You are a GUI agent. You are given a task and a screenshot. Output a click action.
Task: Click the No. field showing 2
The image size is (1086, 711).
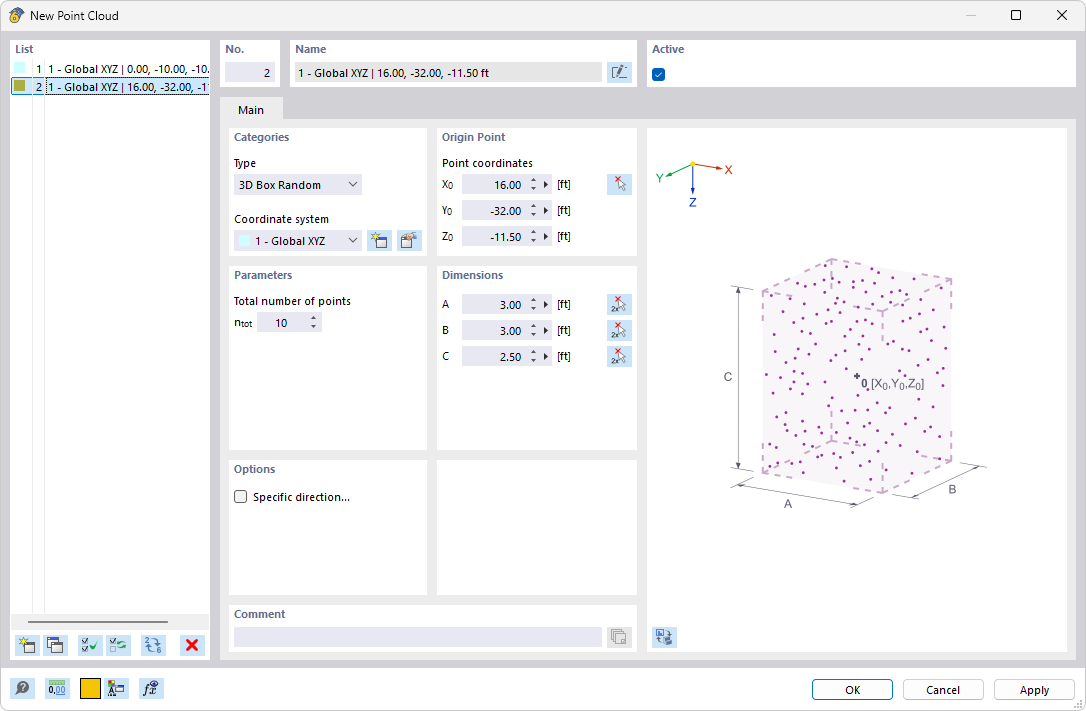(x=250, y=73)
